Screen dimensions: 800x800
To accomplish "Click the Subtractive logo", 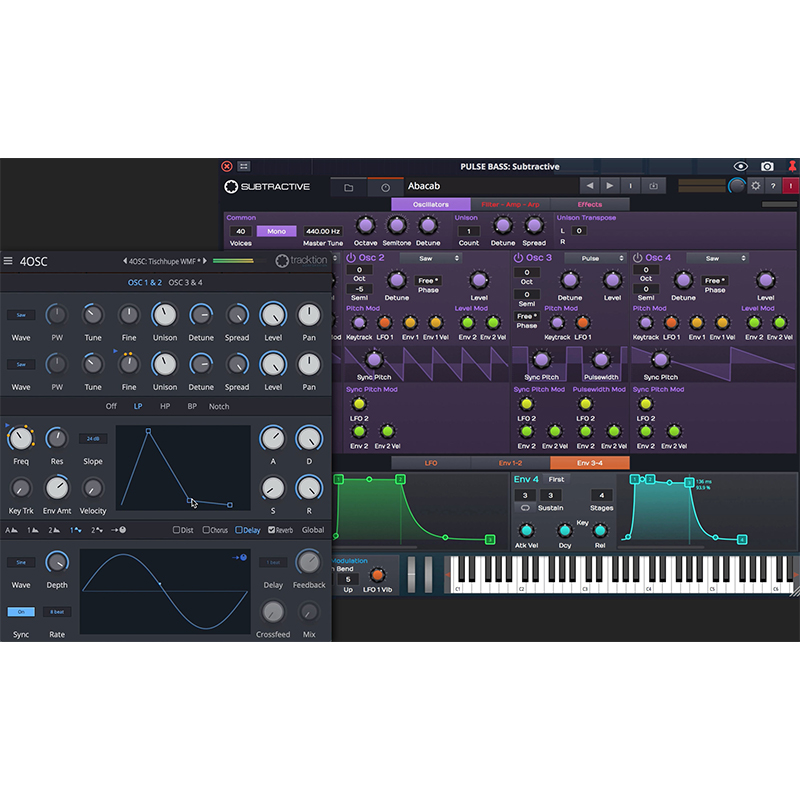I will (267, 187).
